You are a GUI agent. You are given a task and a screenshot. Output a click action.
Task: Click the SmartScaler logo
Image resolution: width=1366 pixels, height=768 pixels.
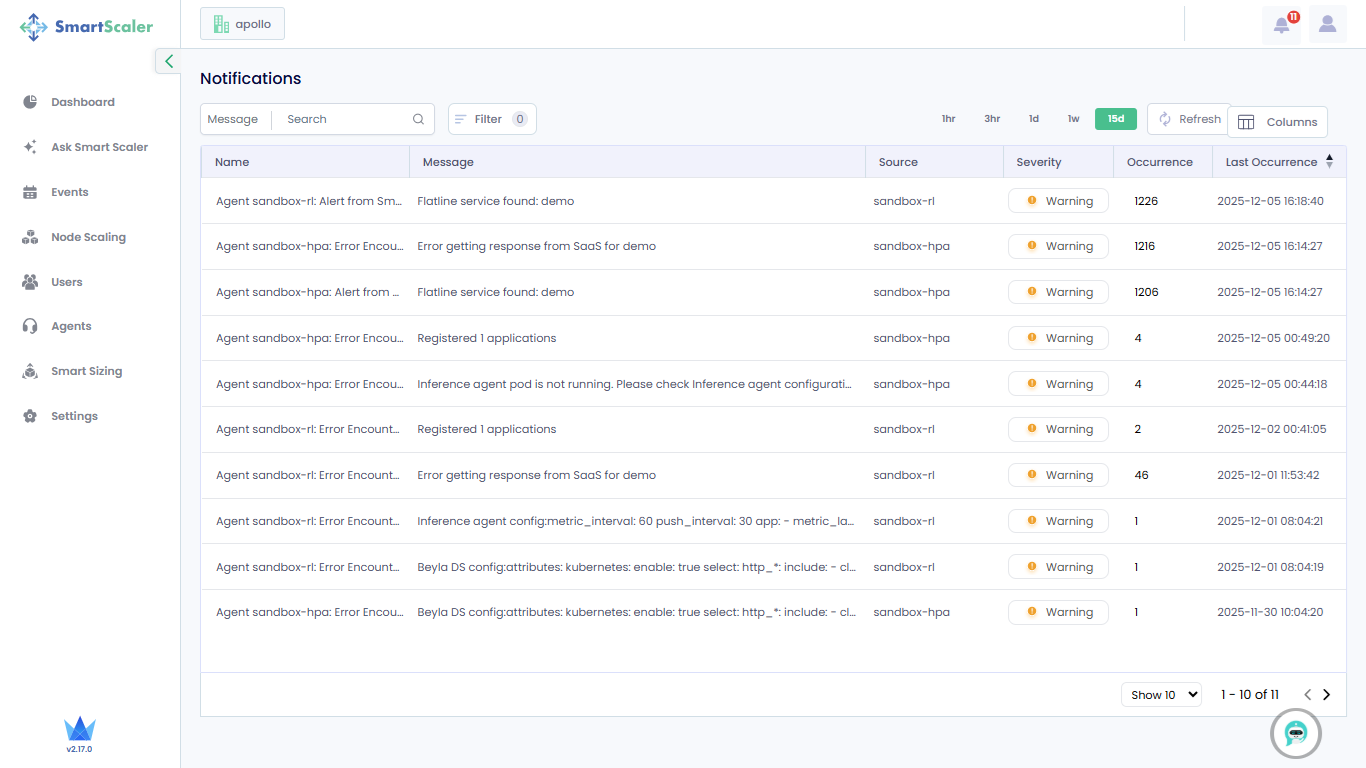pos(87,27)
